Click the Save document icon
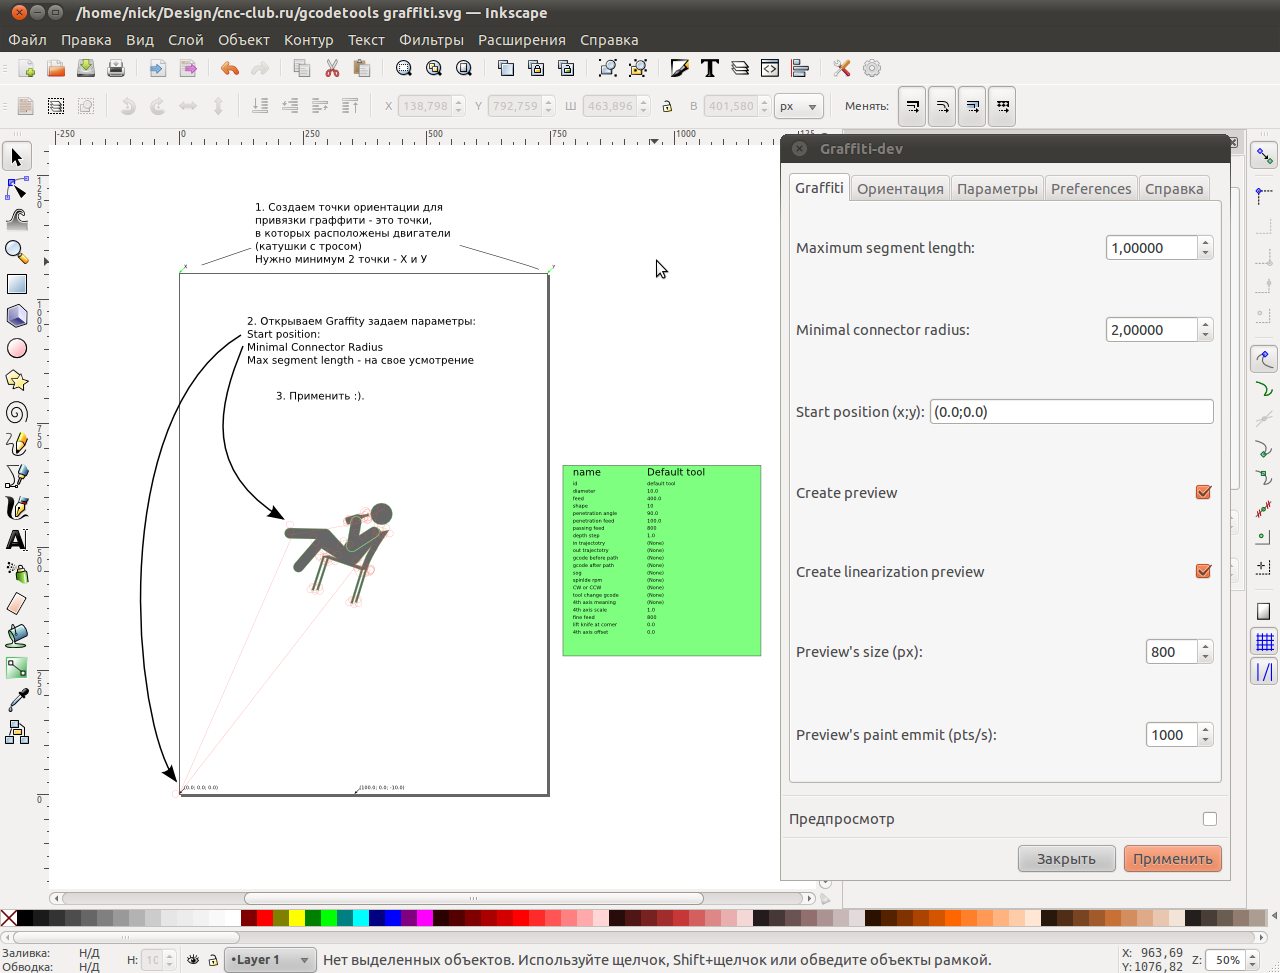This screenshot has width=1280, height=973. pos(86,68)
